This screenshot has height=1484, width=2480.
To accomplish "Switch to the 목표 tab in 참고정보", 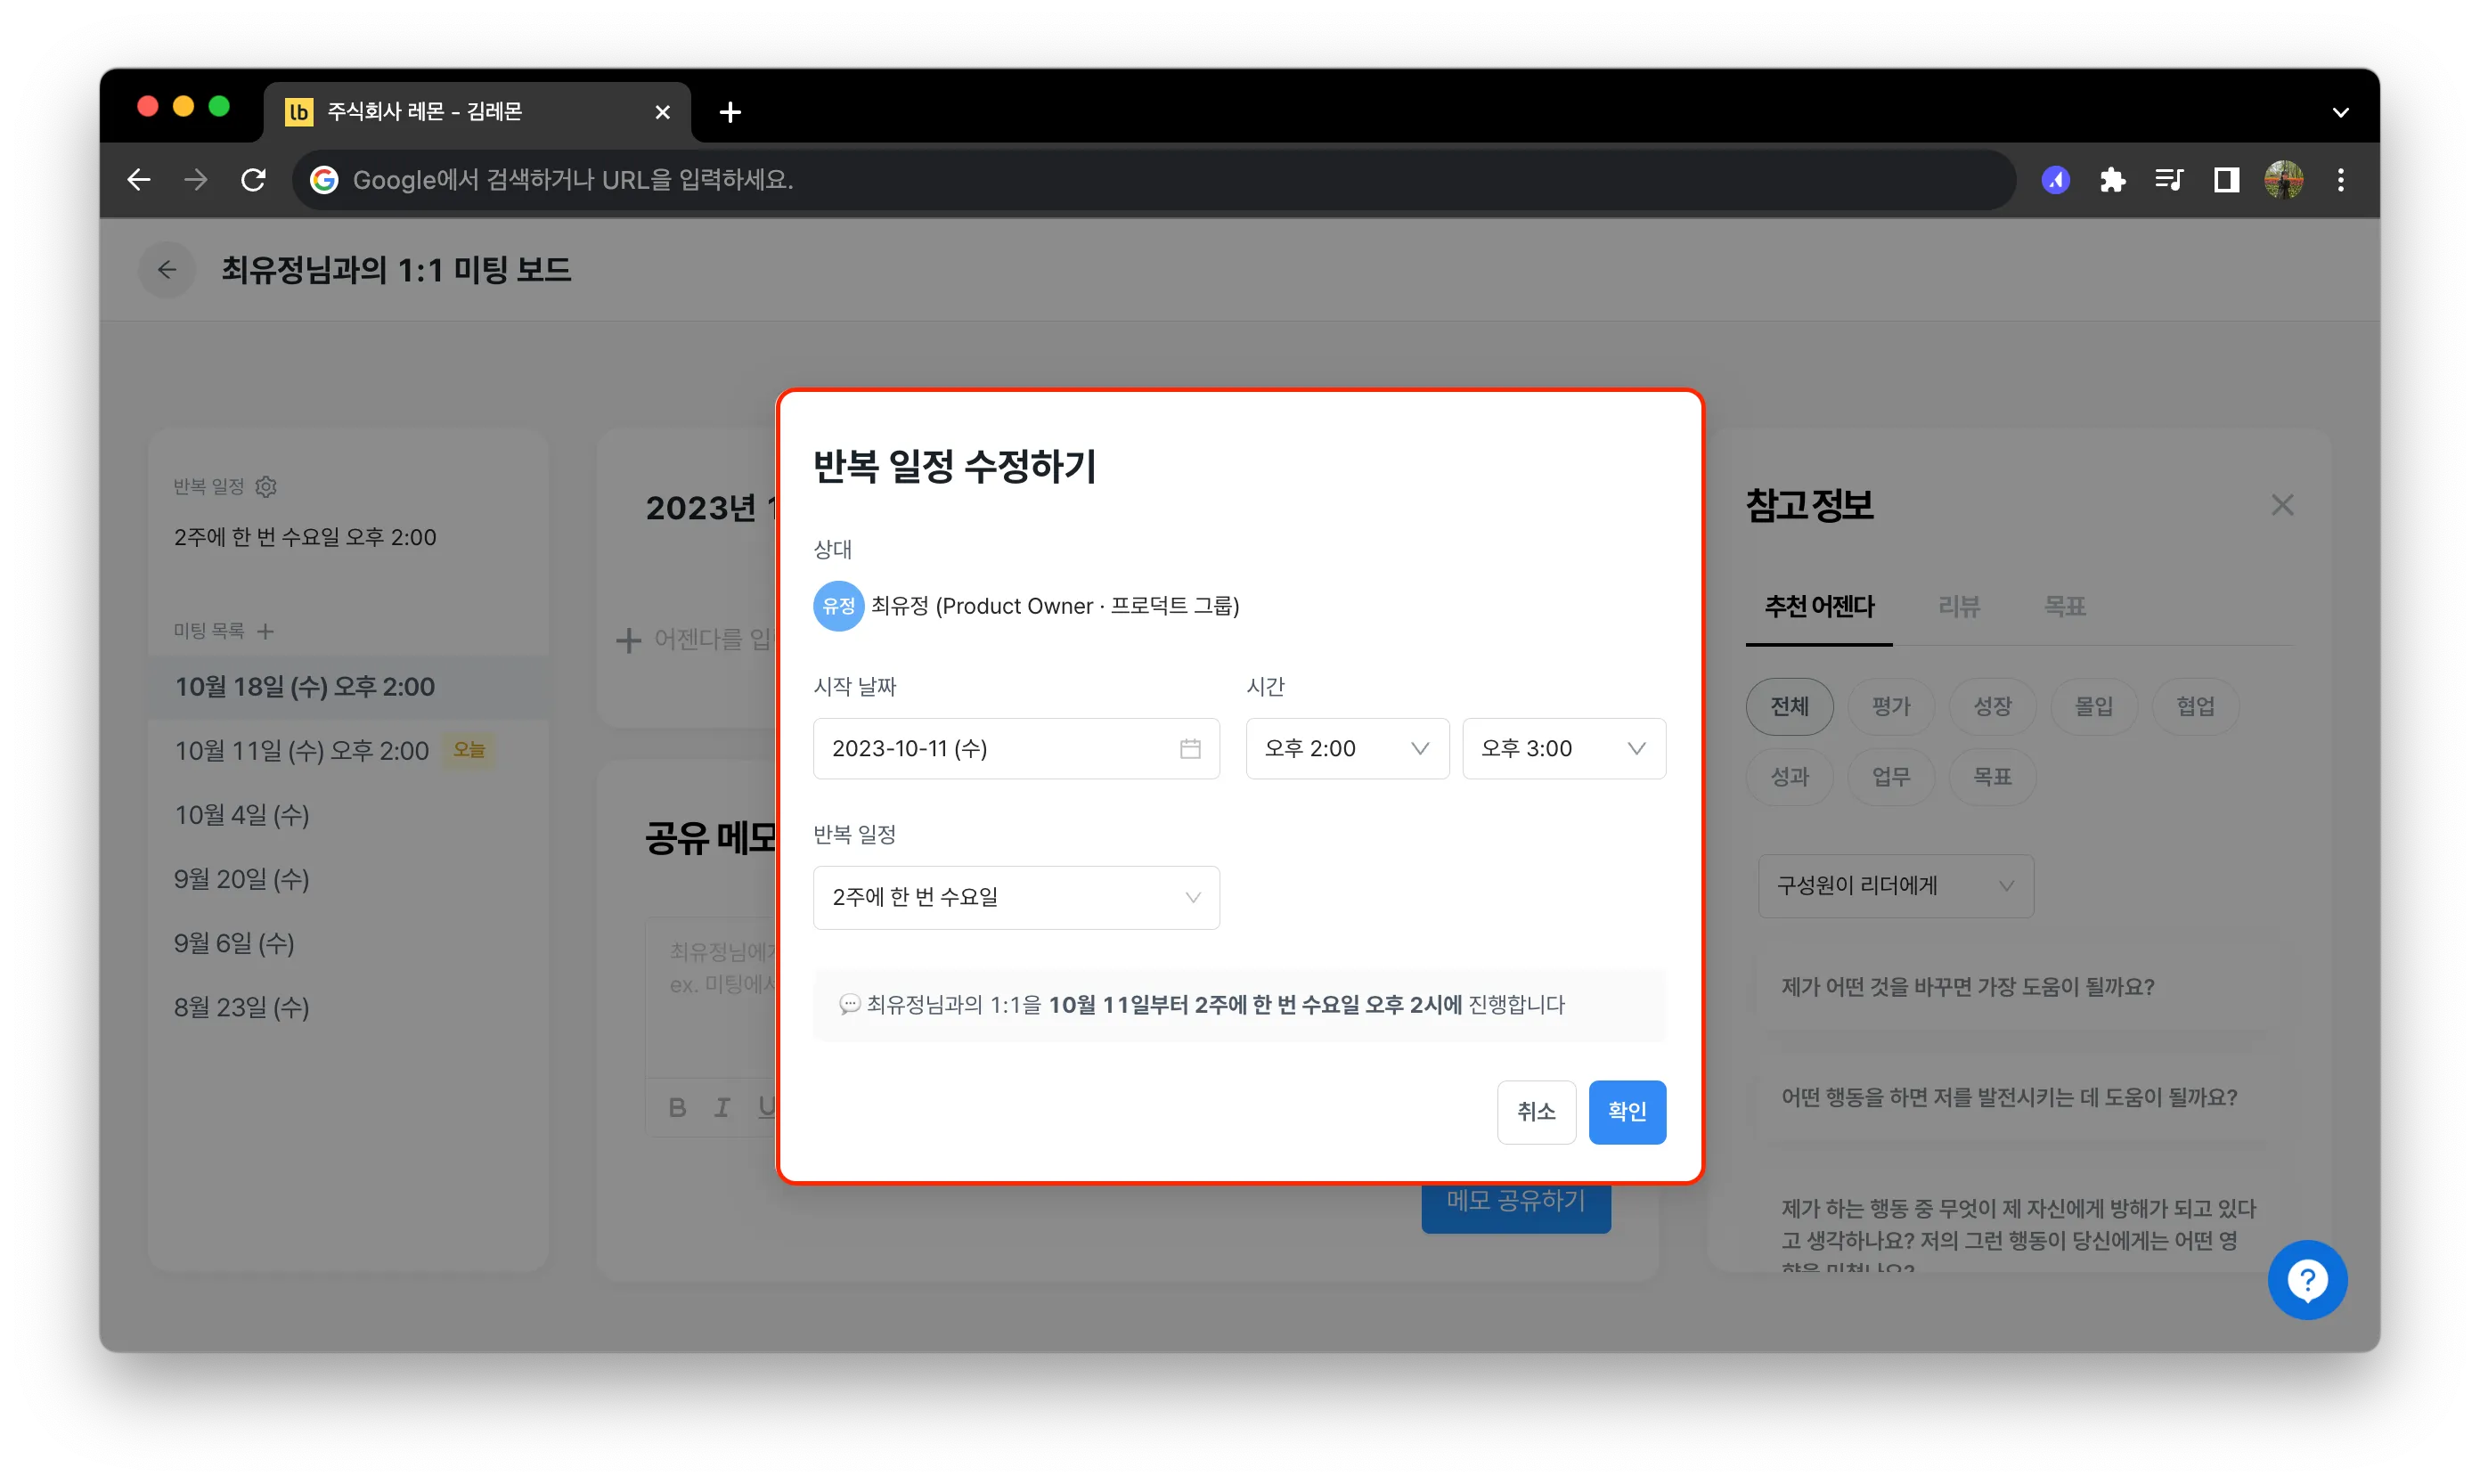I will [2065, 607].
